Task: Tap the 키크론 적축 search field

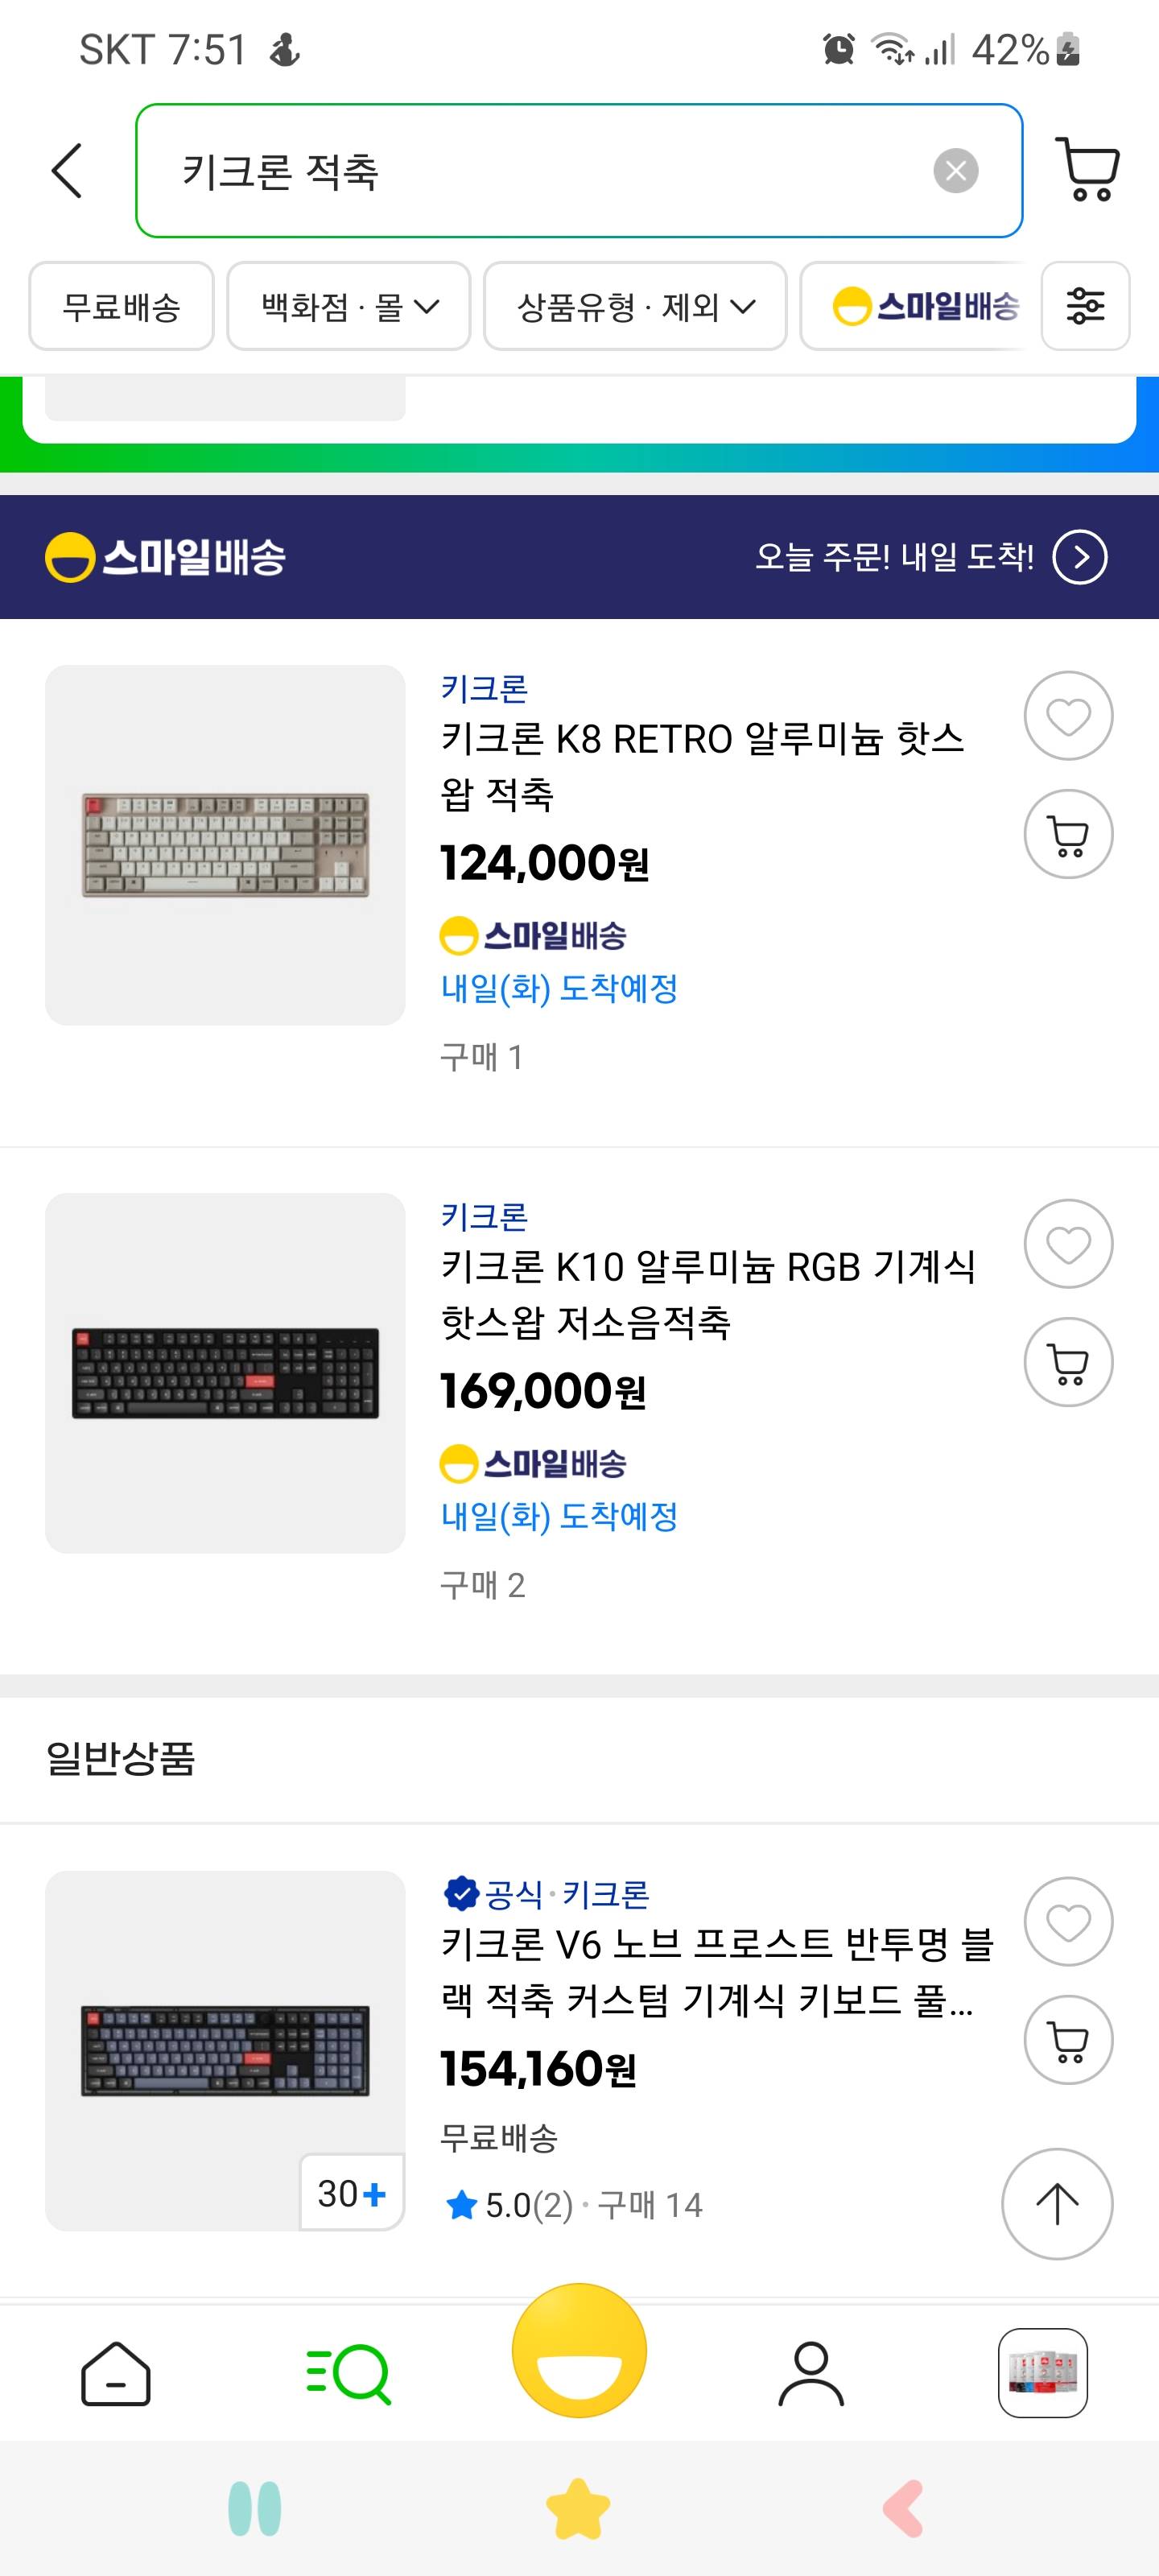Action: (x=540, y=171)
